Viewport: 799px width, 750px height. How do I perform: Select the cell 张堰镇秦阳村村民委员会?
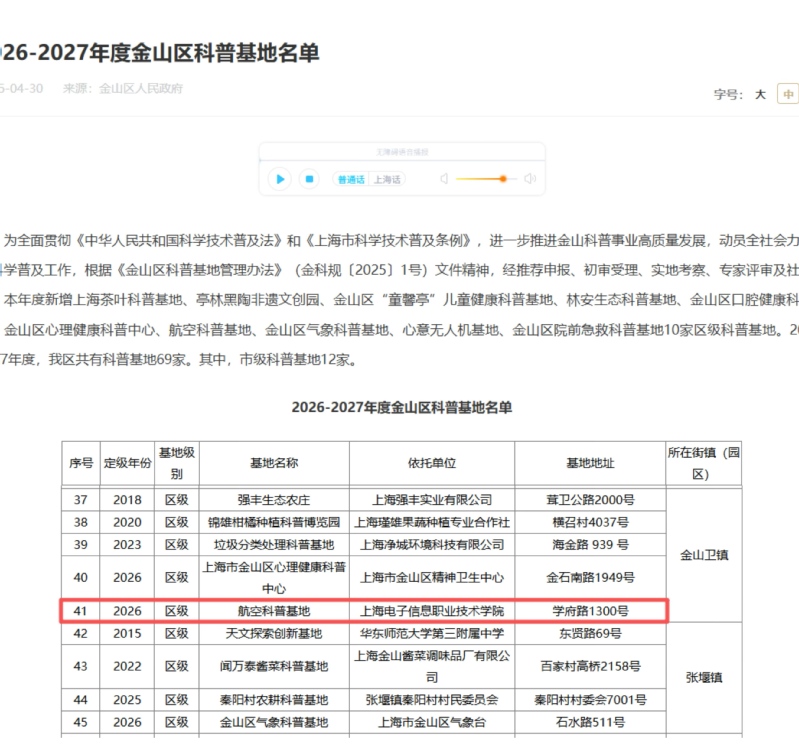coord(432,700)
